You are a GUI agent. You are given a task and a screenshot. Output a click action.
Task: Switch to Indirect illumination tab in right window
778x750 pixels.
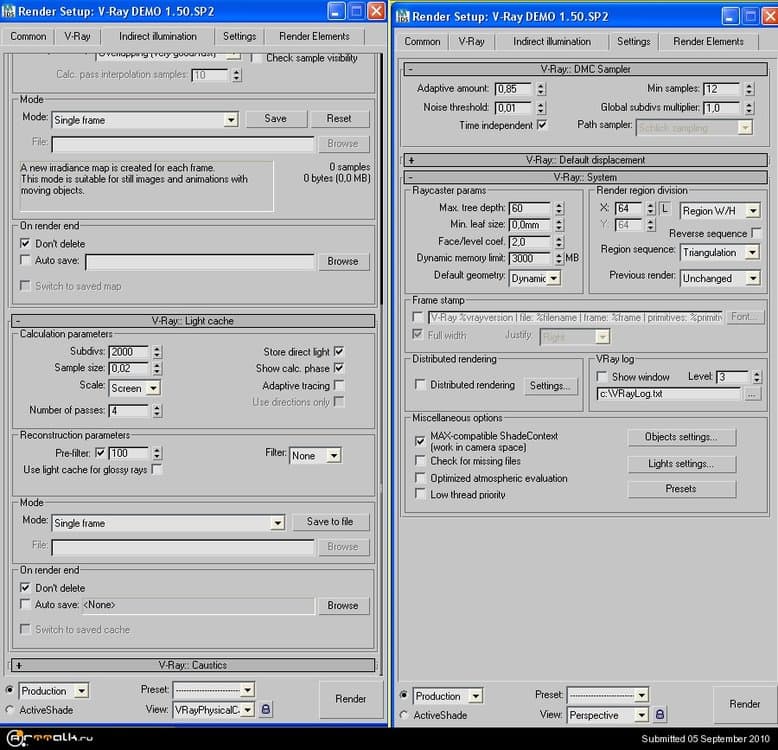(551, 42)
